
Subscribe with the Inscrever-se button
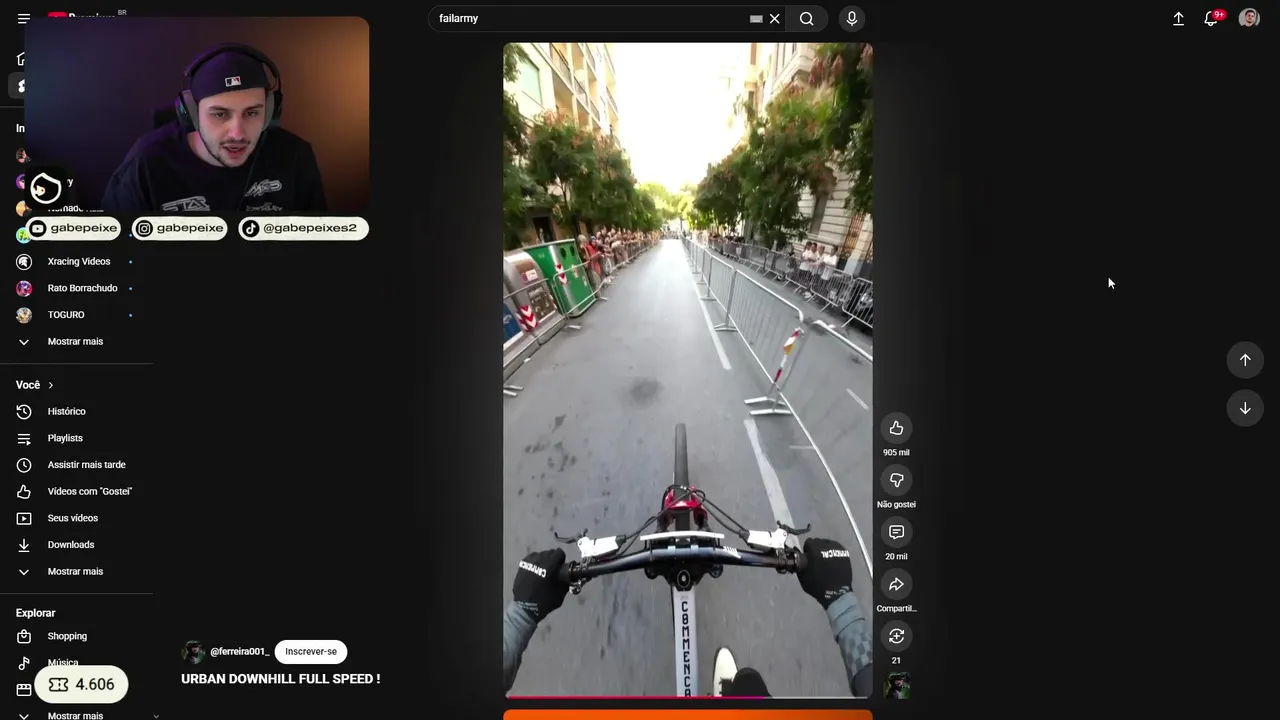coord(311,651)
